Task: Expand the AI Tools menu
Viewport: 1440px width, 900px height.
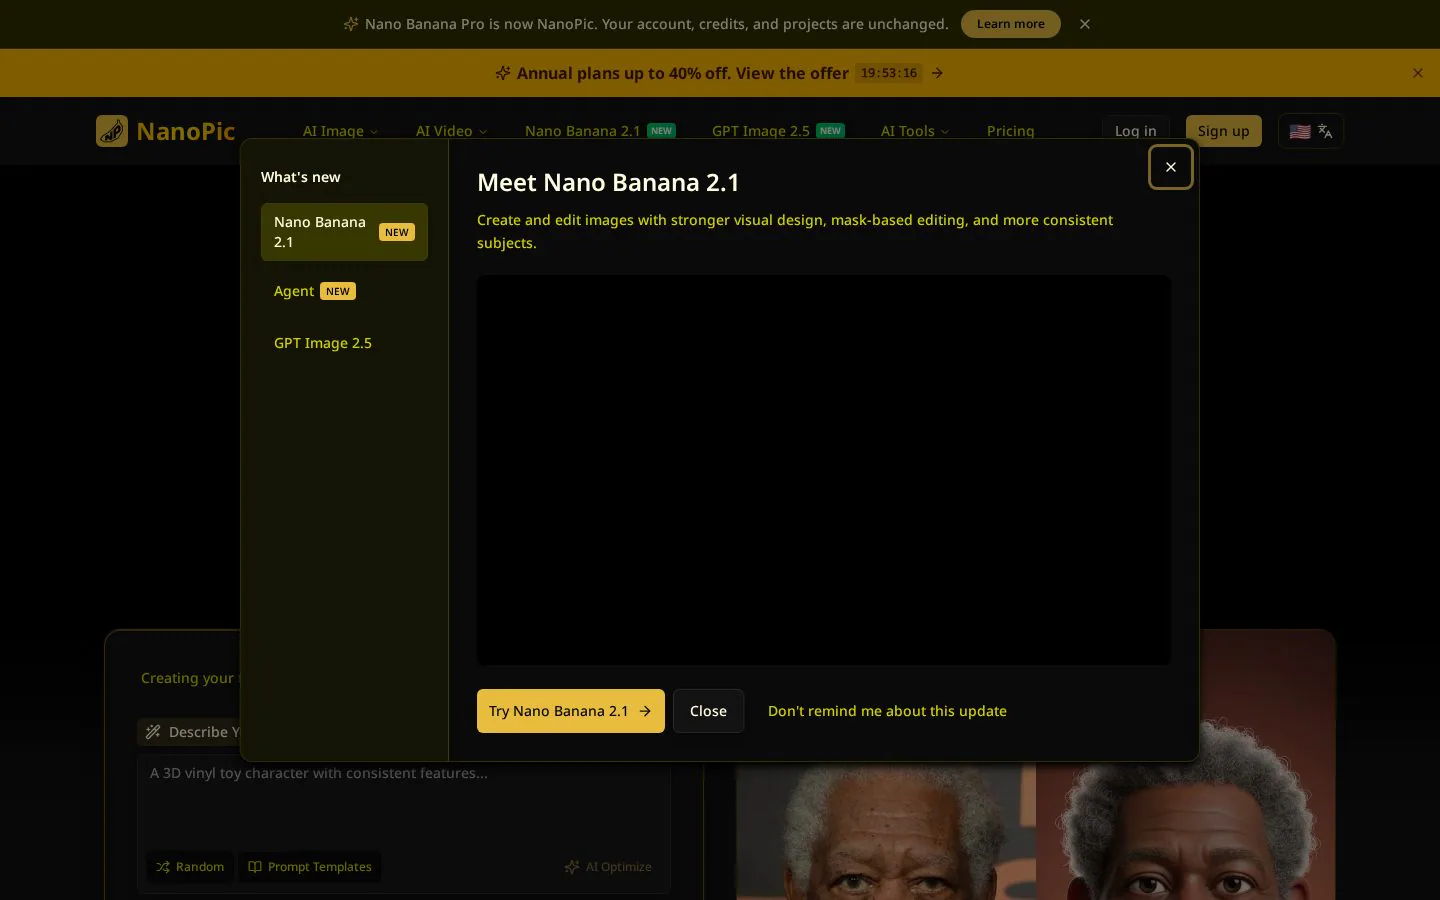Action: 915,131
